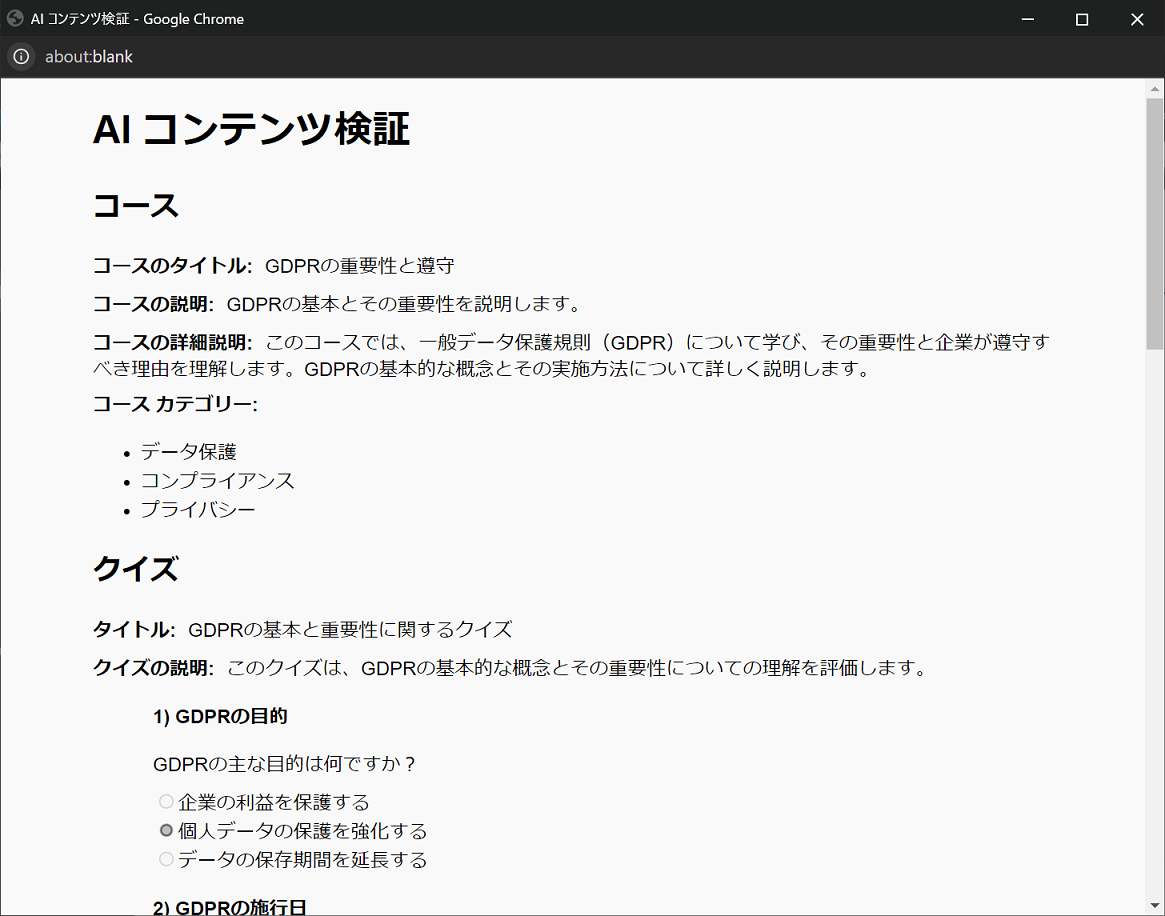The height and width of the screenshot is (916, 1165).
Task: Maximize the Chrome window
Action: coord(1082,19)
